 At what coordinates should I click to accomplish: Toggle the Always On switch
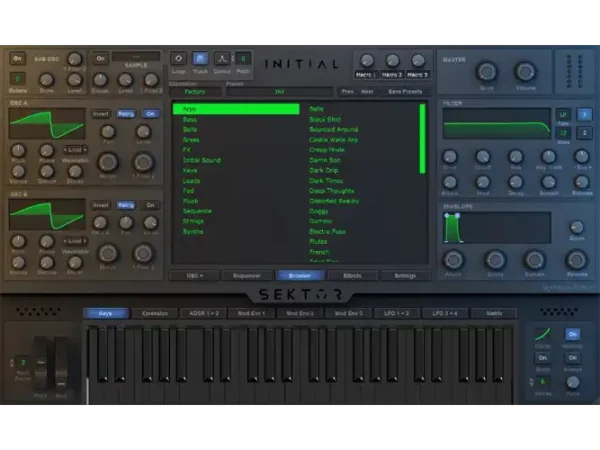[572, 358]
